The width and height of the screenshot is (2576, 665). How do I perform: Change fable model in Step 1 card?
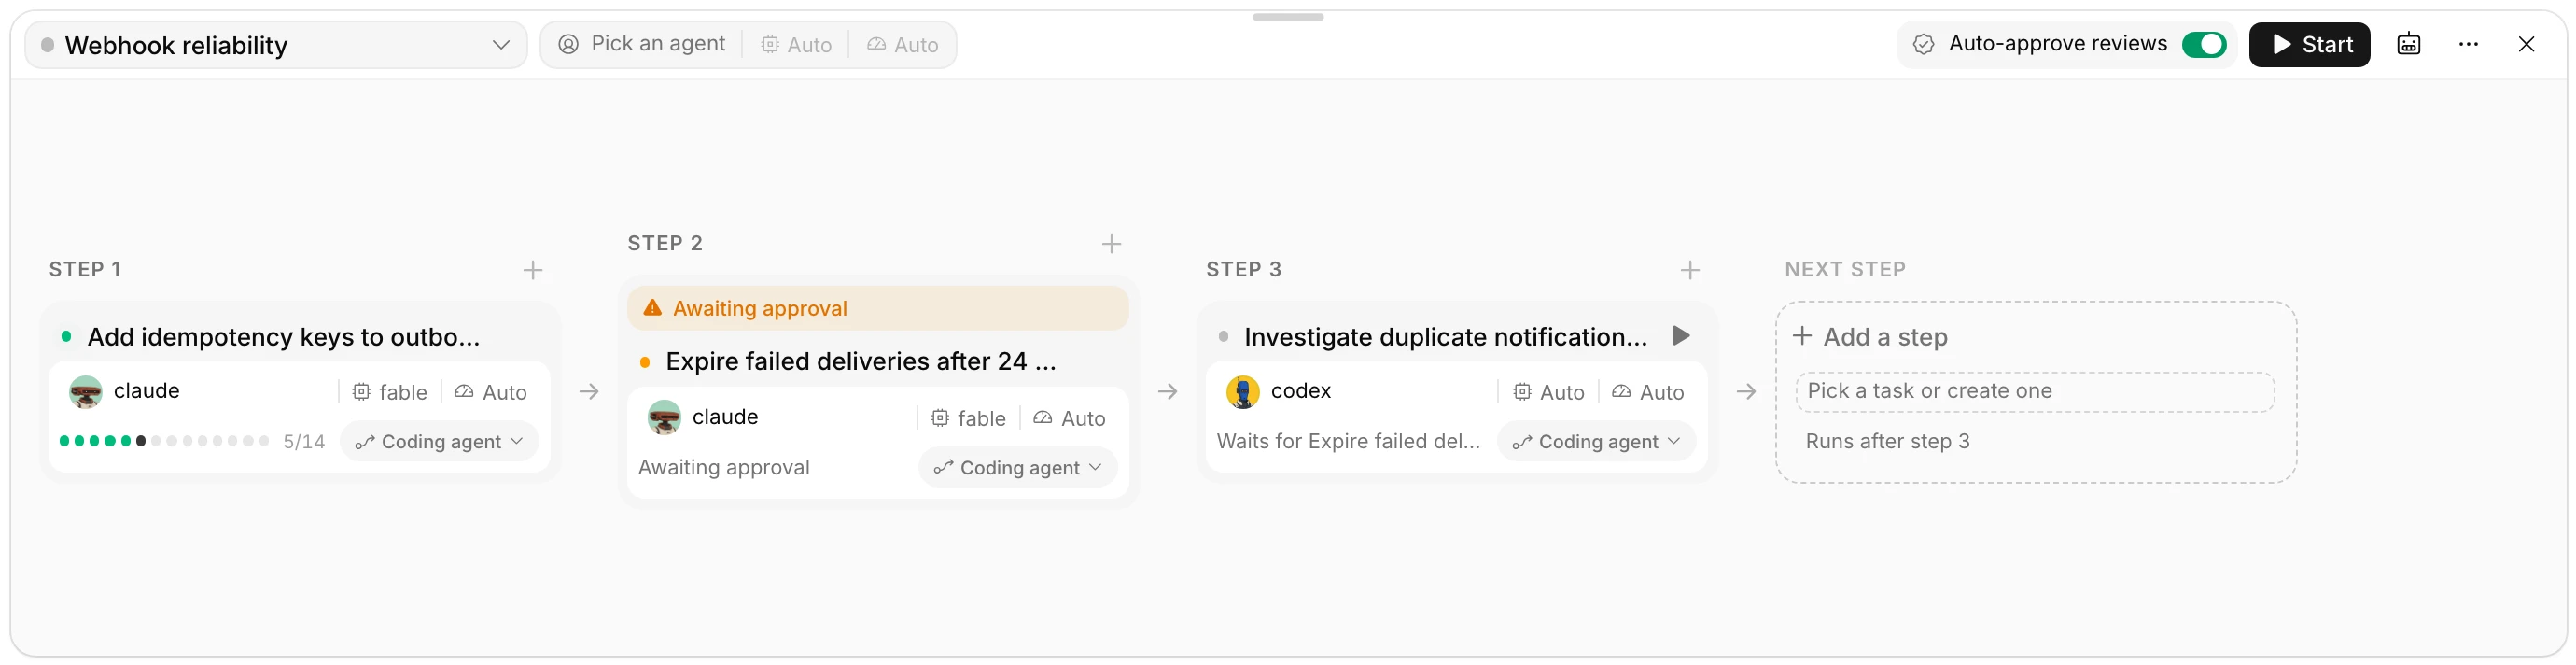(x=389, y=392)
